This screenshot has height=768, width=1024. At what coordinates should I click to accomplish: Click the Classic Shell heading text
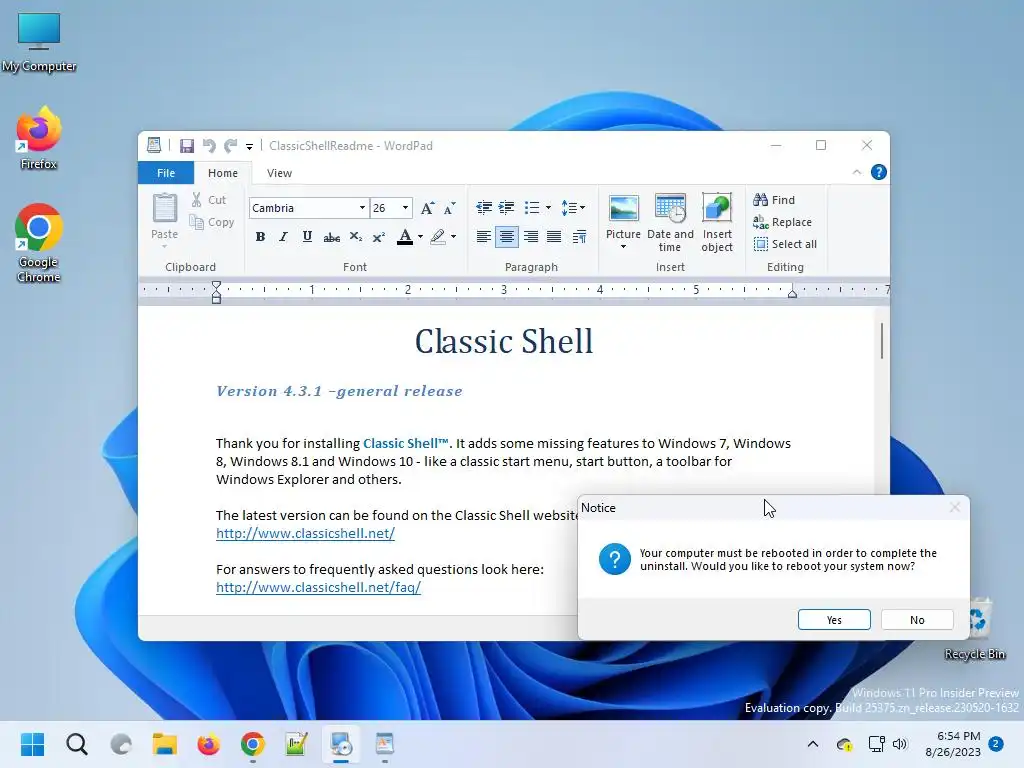point(504,342)
